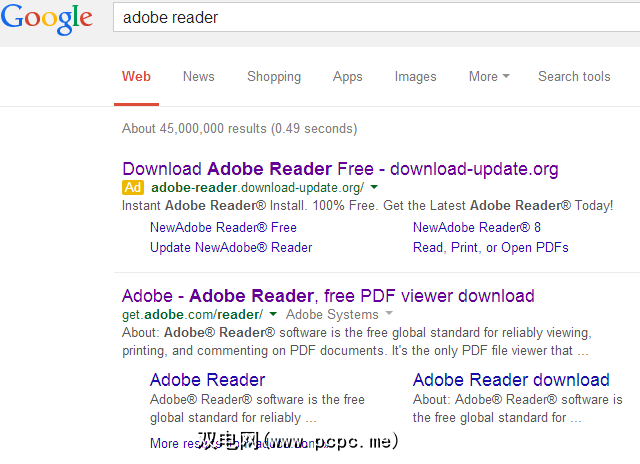The height and width of the screenshot is (464, 640).
Task: Open the Shopping tab
Action: pos(274,77)
